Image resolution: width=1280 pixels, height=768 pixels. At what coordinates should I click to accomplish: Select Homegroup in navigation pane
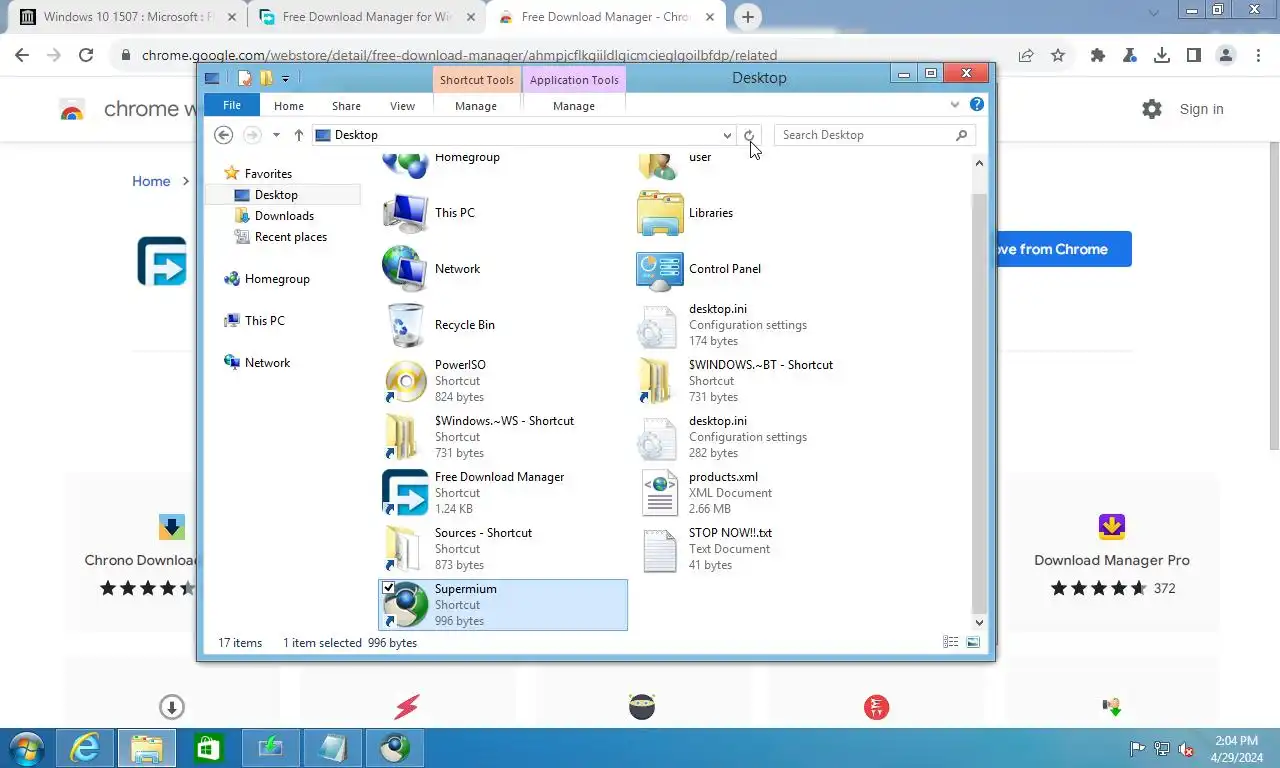277,279
